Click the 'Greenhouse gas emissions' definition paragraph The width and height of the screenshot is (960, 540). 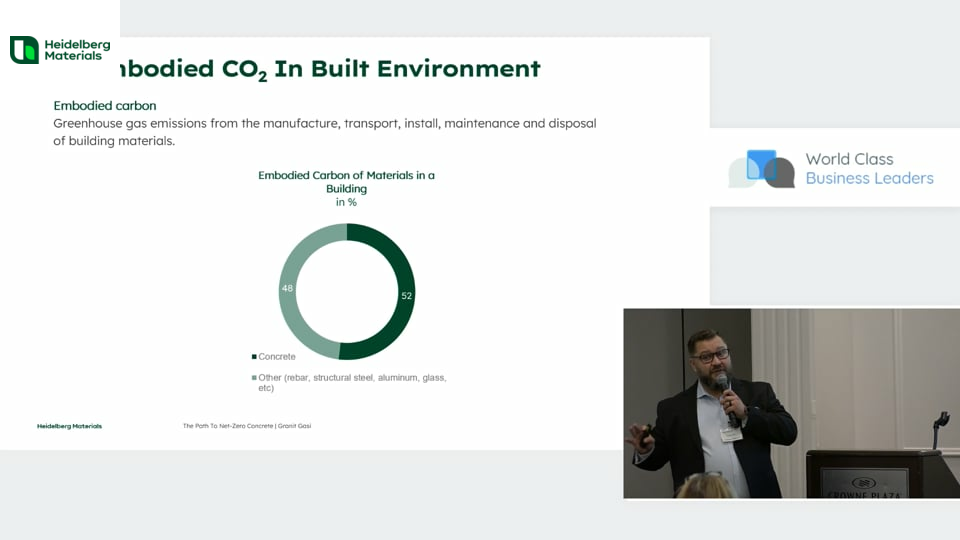(x=324, y=132)
